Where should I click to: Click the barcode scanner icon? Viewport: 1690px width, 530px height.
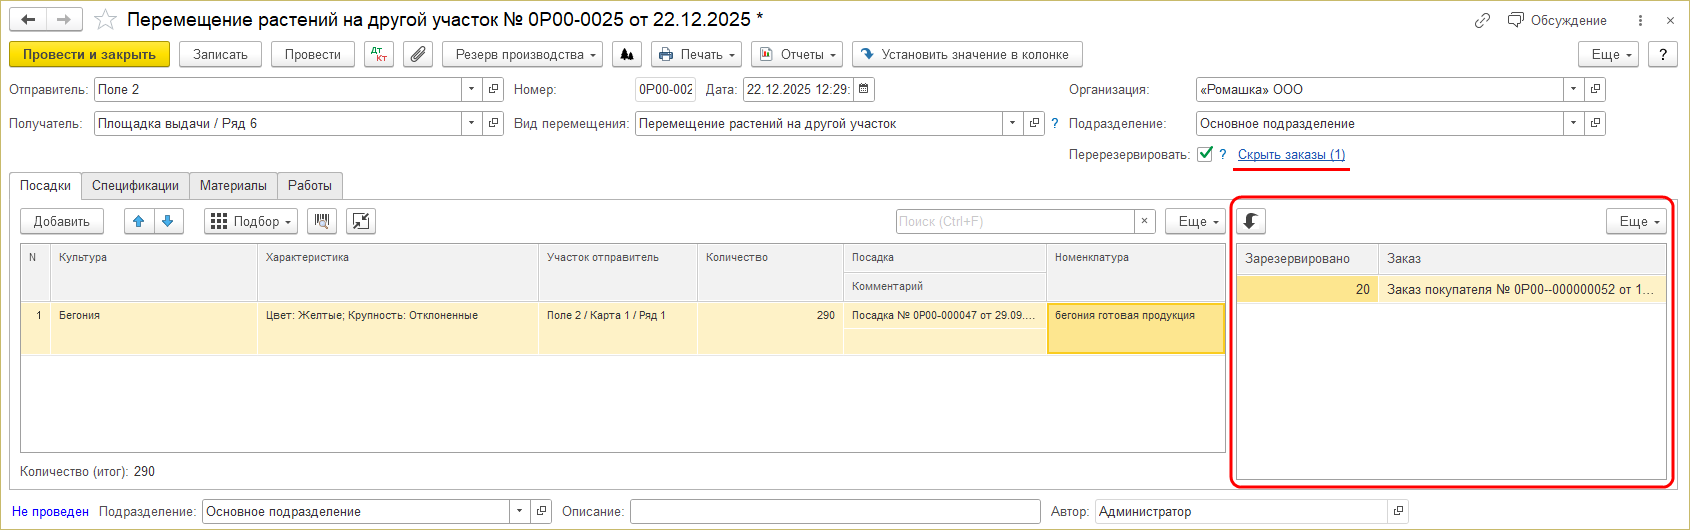click(322, 221)
